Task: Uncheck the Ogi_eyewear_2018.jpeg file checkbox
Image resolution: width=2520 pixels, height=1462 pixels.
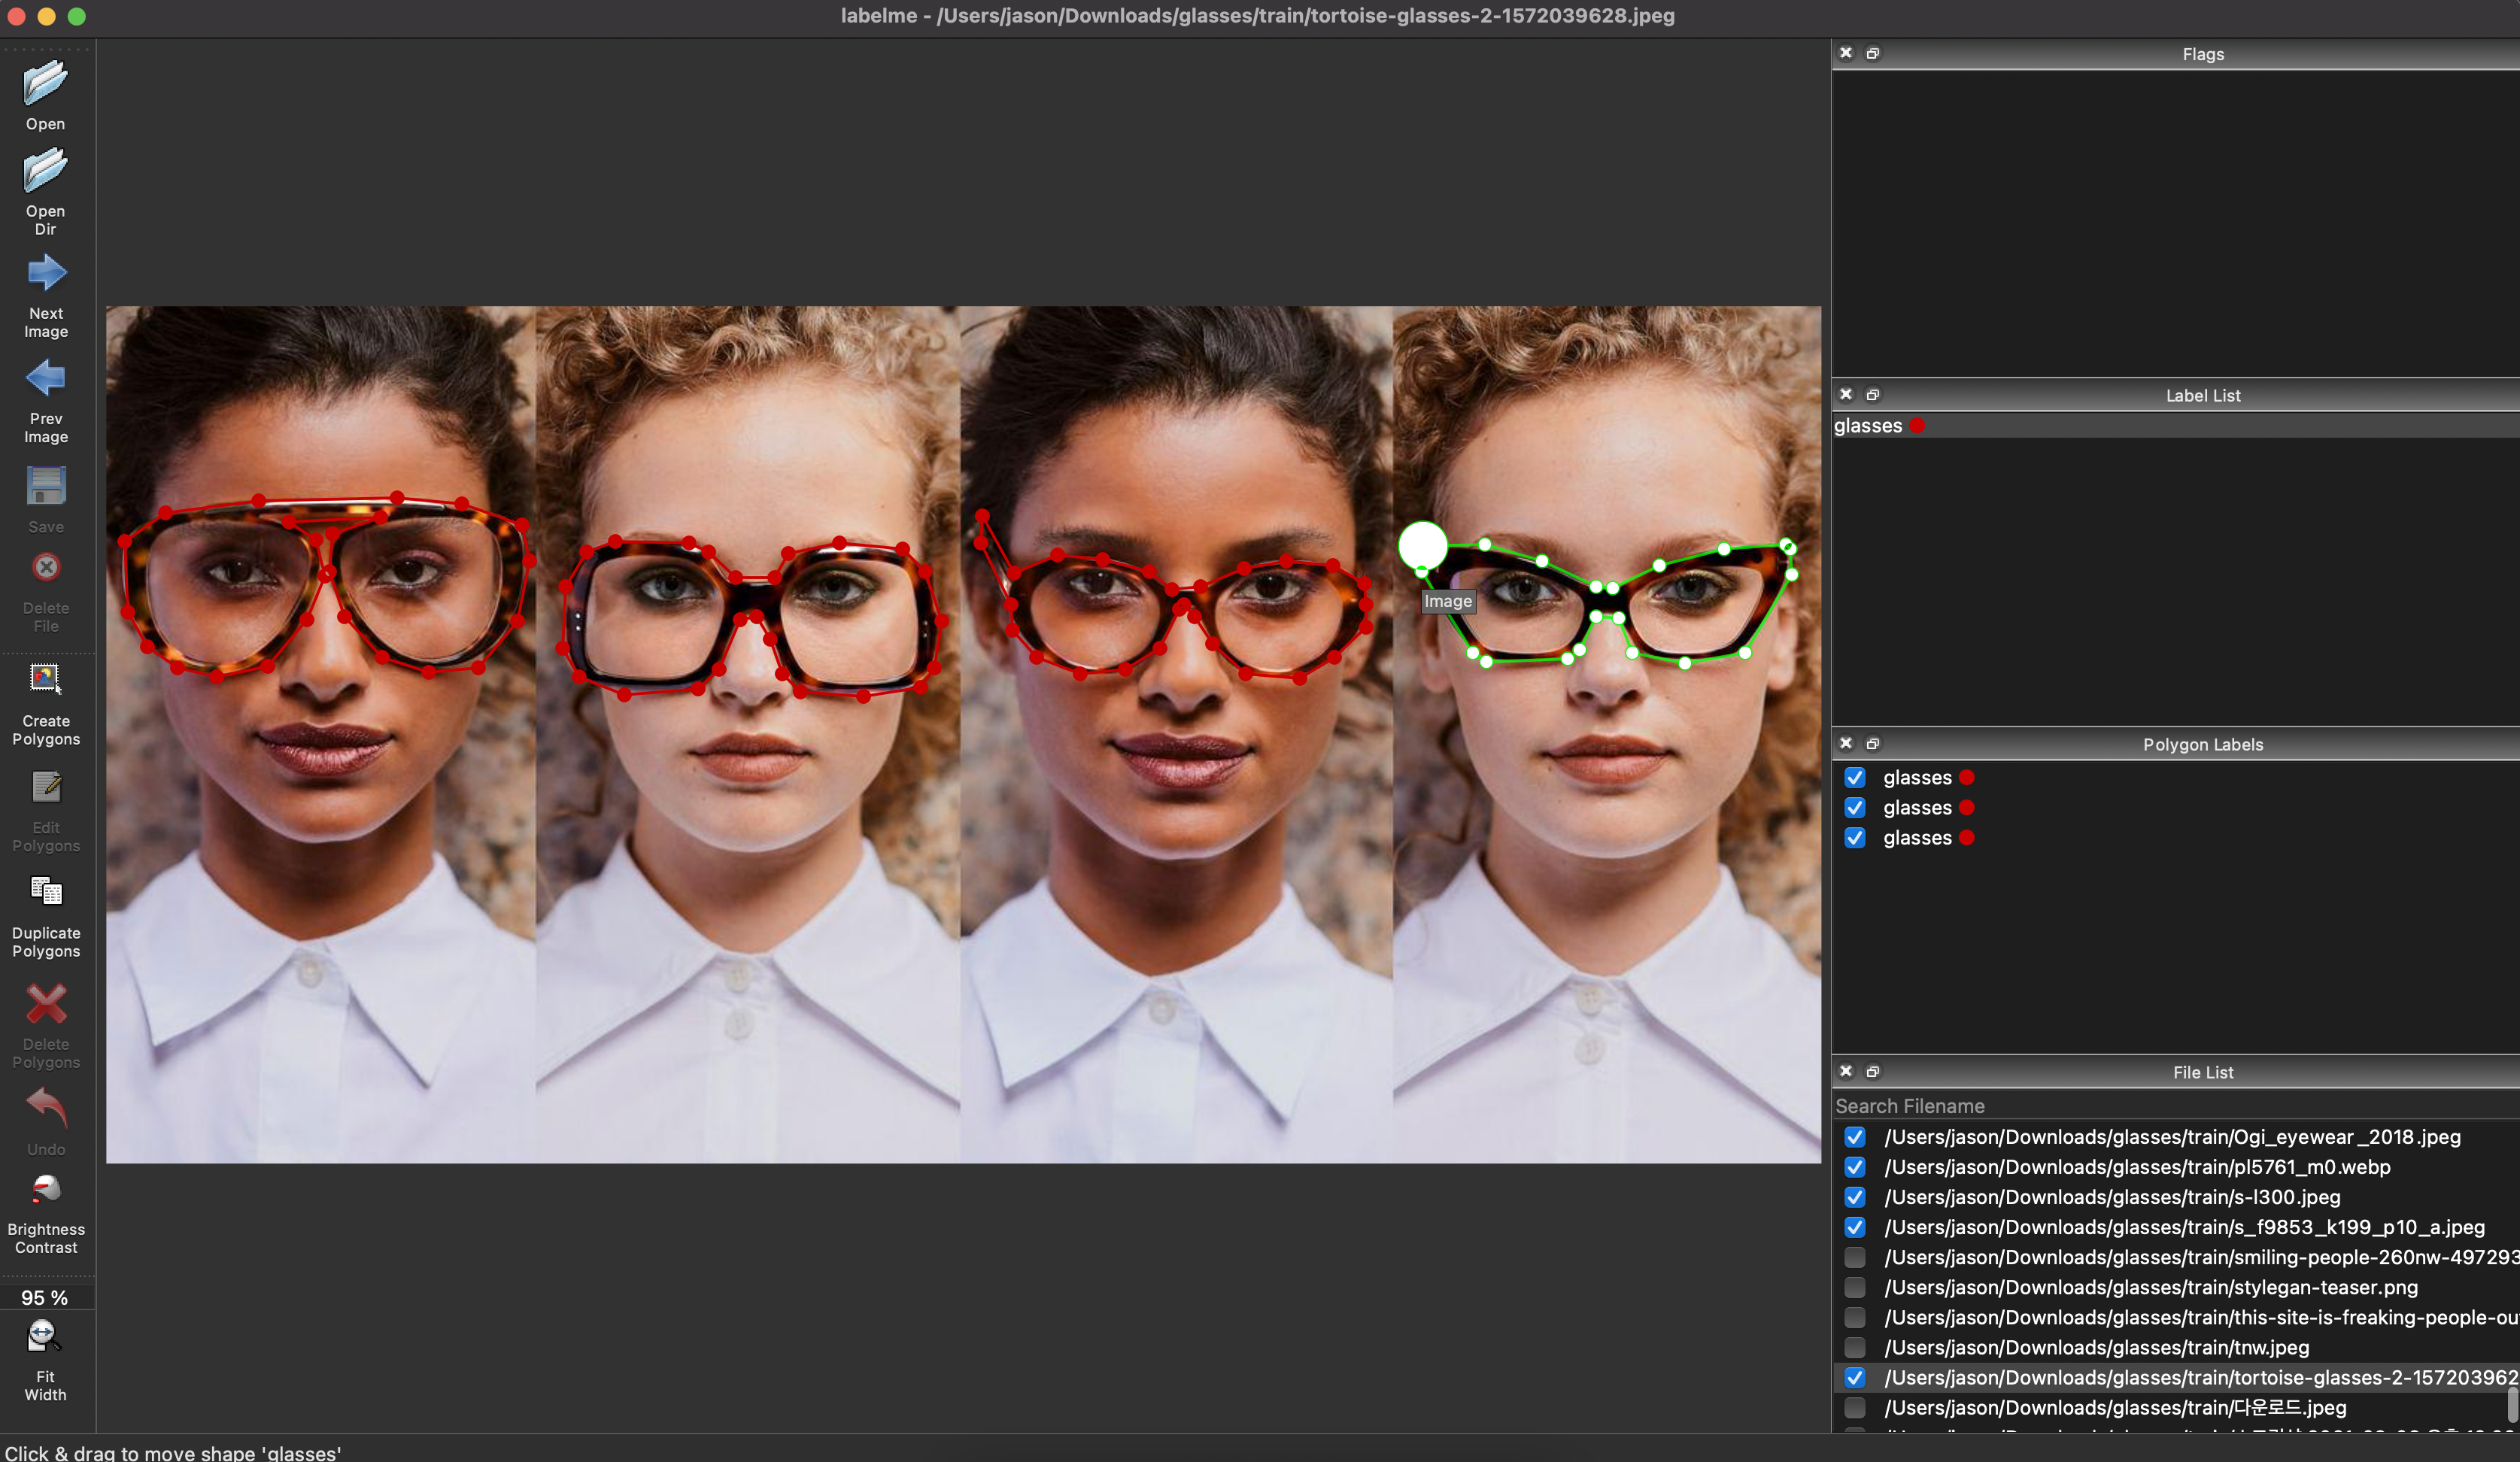Action: [1855, 1137]
